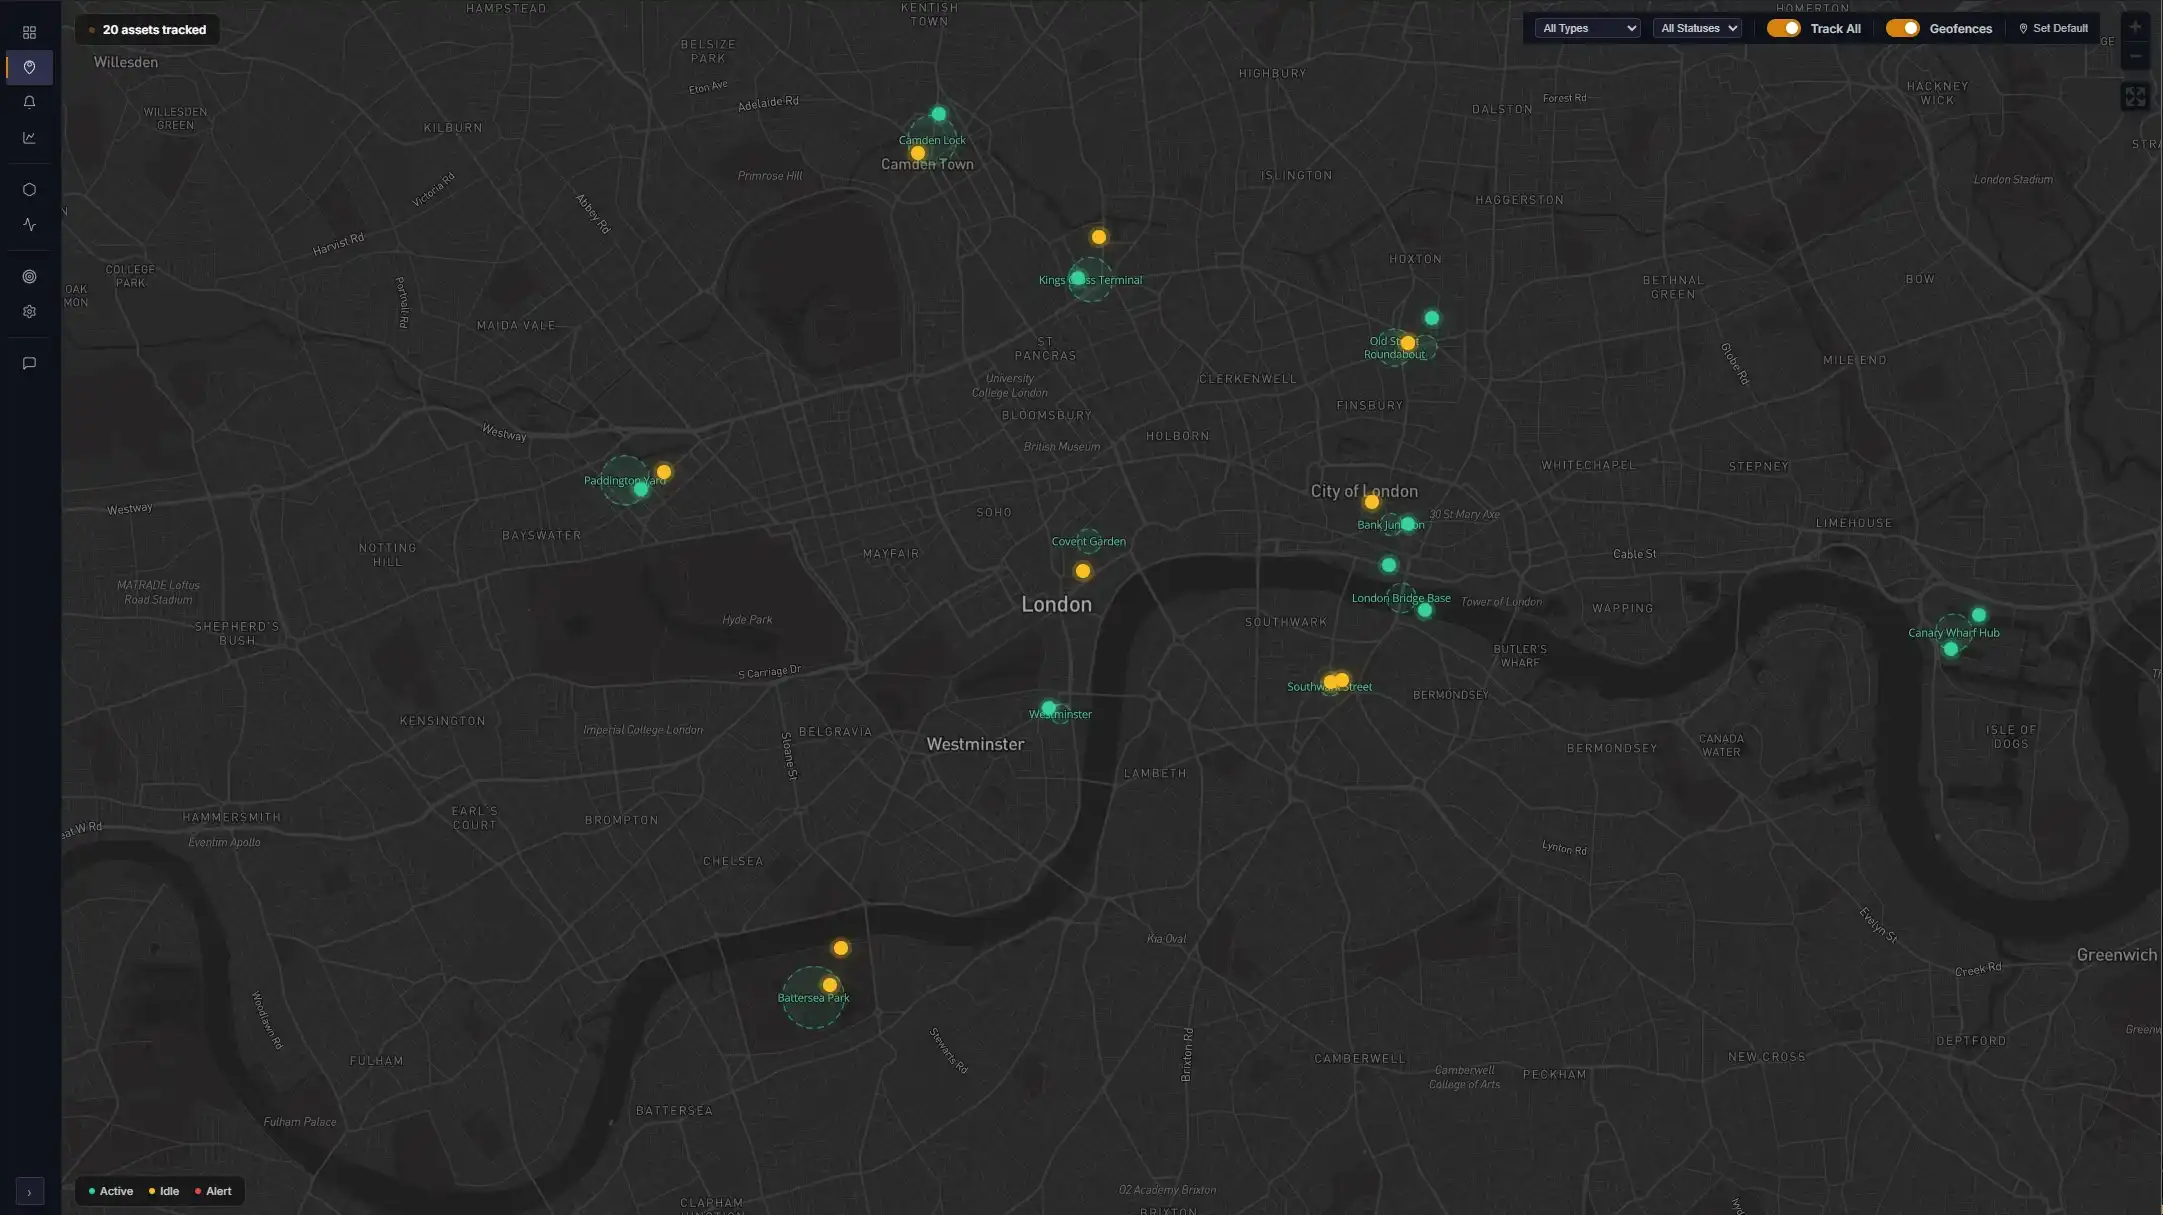Click the green asset marker above Camden Lock
Image resolution: width=2163 pixels, height=1215 pixels.
pyautogui.click(x=938, y=114)
